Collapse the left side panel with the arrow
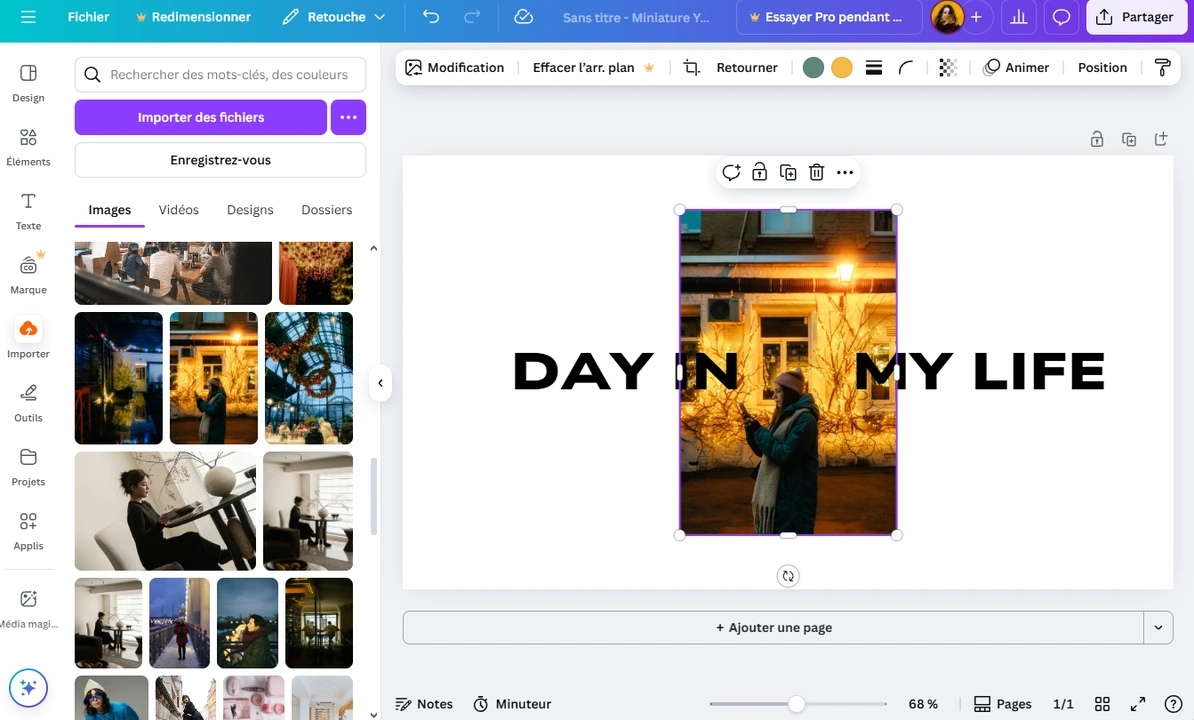 tap(380, 382)
